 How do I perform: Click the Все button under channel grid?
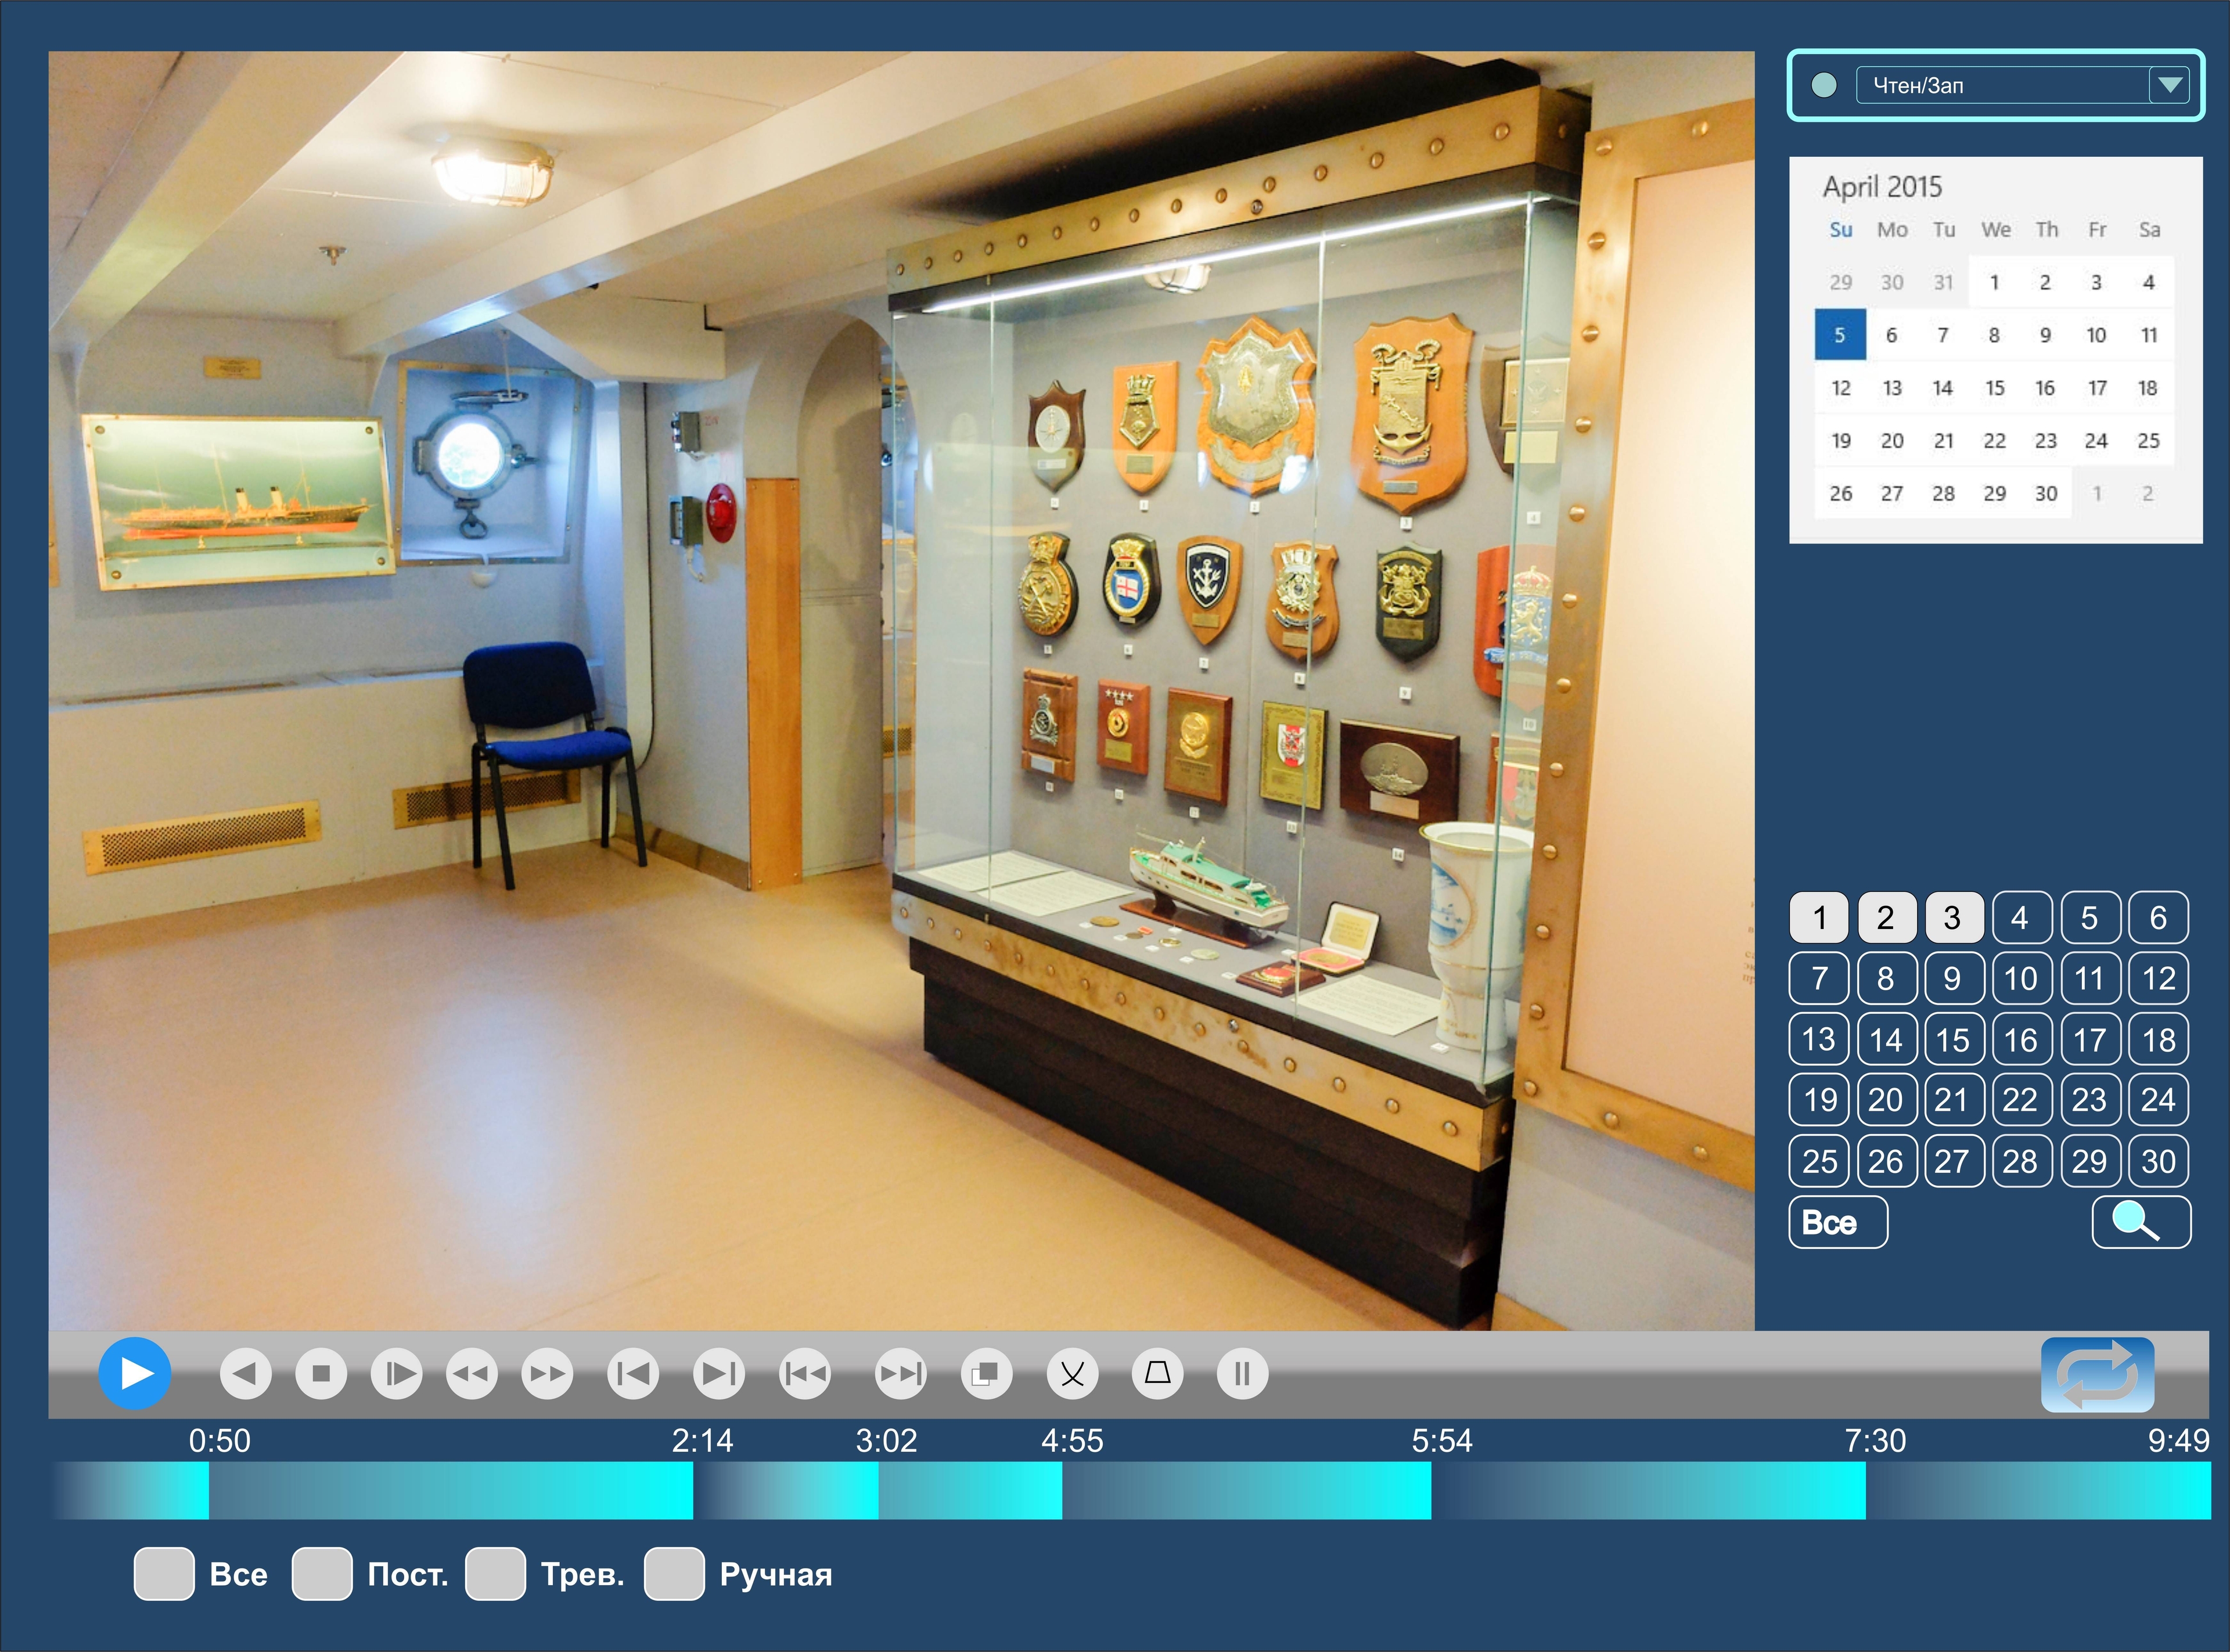1838,1222
